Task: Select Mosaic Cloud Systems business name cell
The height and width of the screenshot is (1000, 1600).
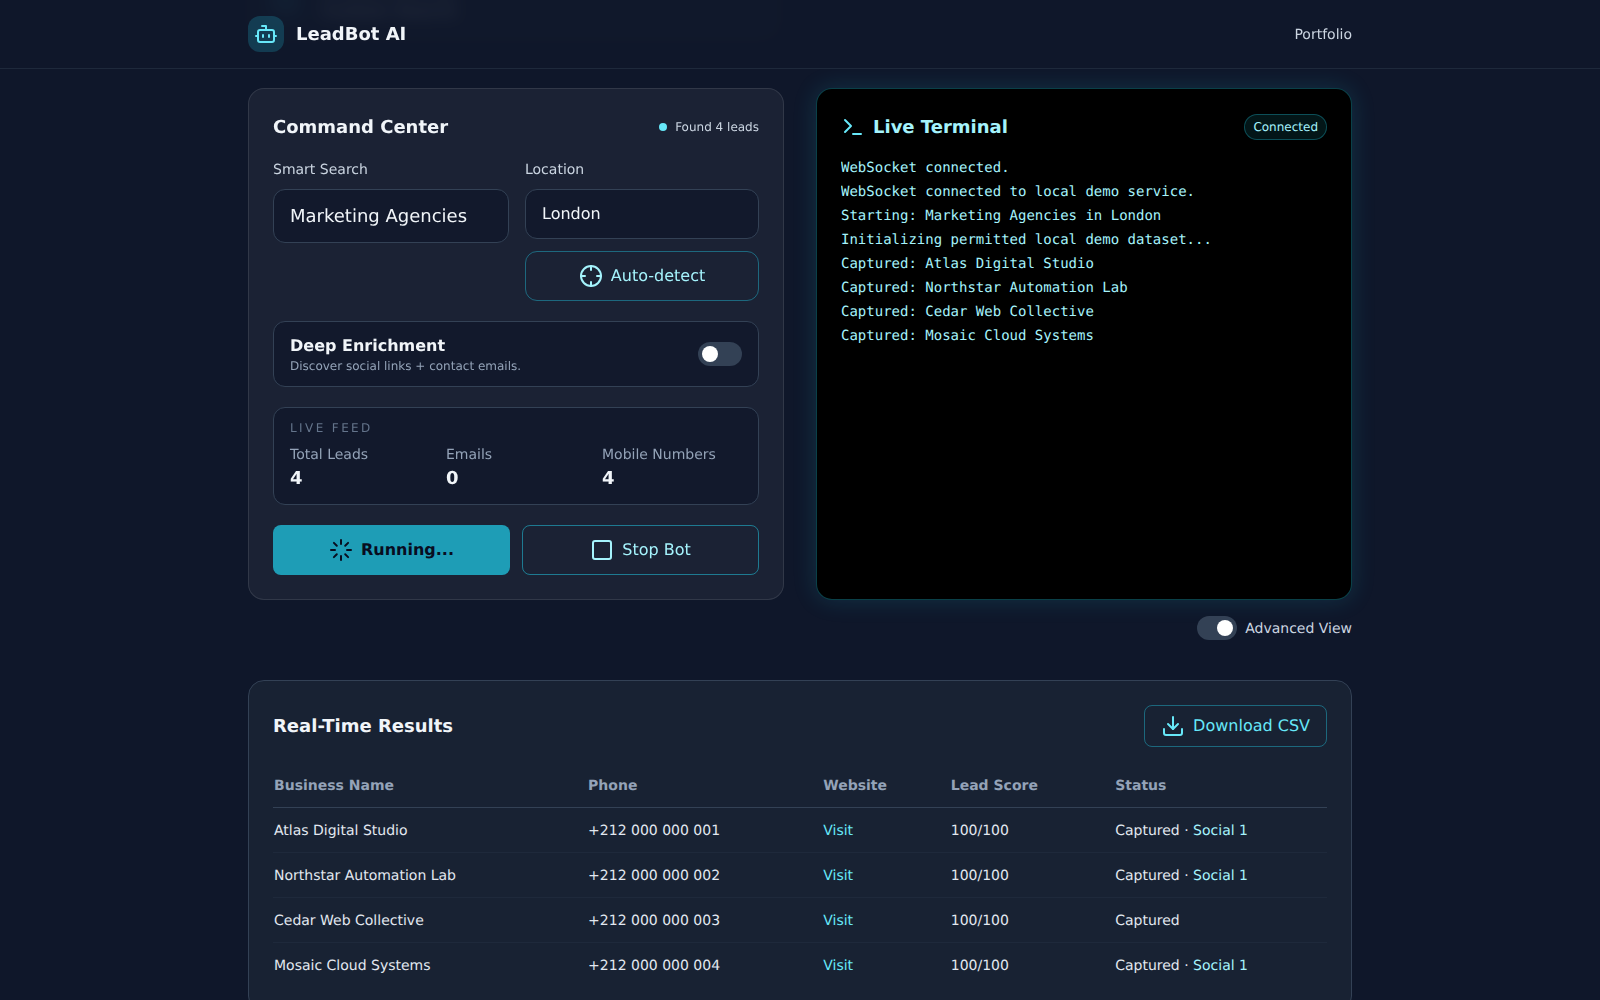Action: click(352, 965)
